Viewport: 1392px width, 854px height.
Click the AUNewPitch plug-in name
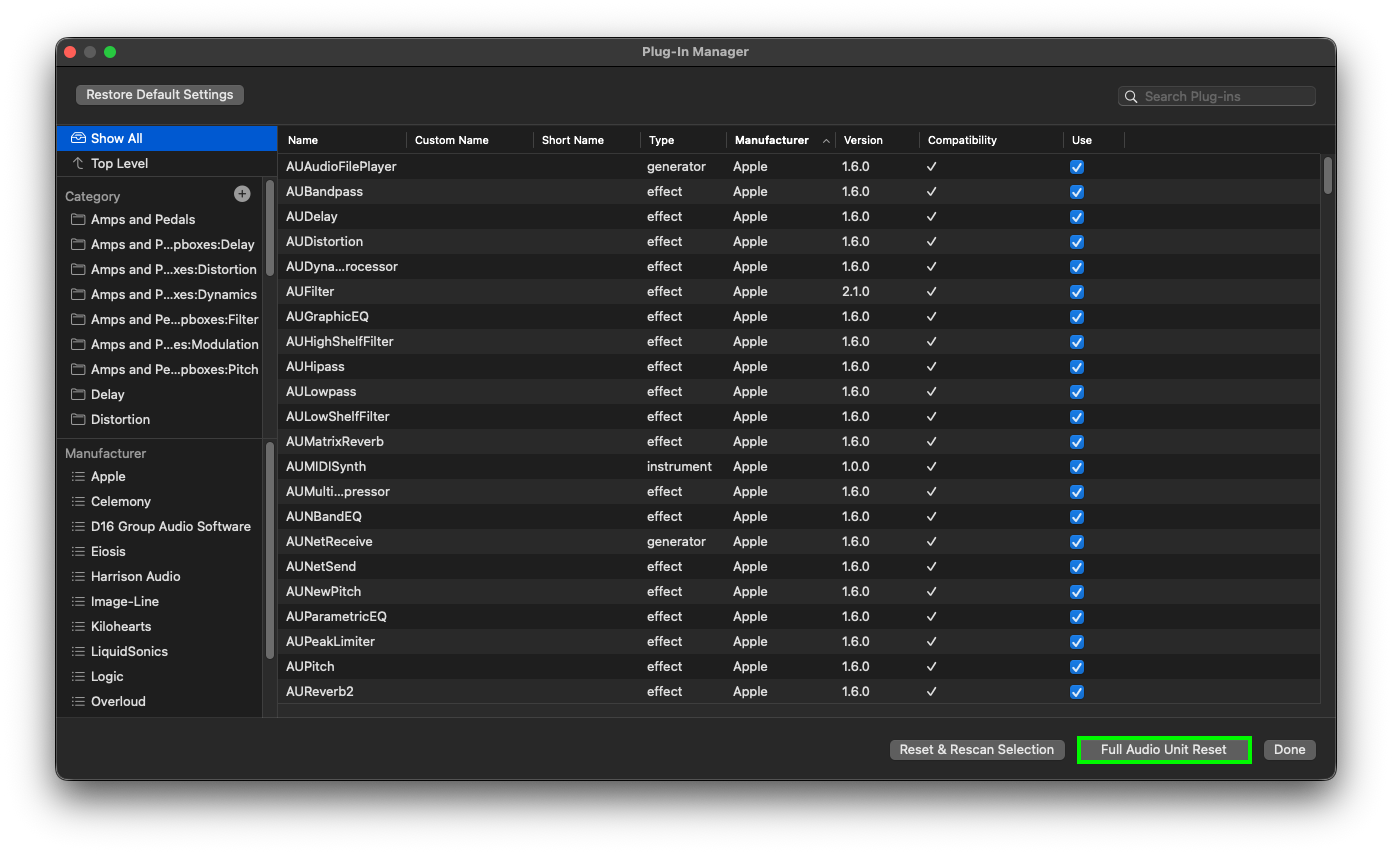pyautogui.click(x=324, y=591)
